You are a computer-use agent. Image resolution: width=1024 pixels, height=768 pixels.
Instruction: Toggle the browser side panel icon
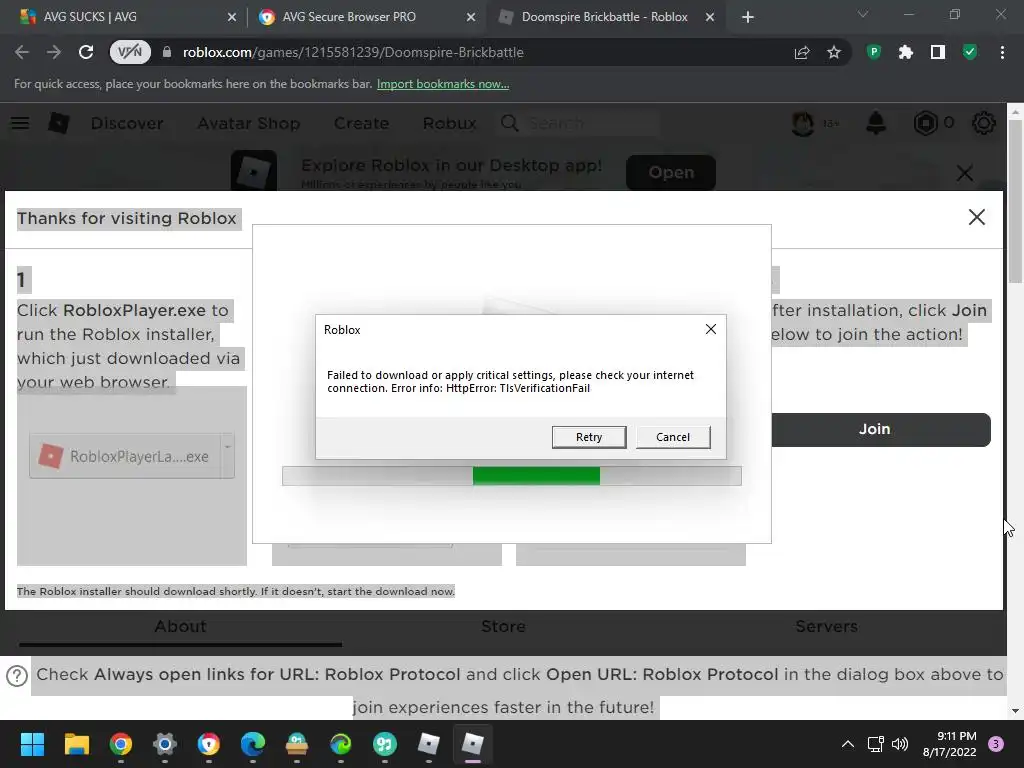coord(938,52)
